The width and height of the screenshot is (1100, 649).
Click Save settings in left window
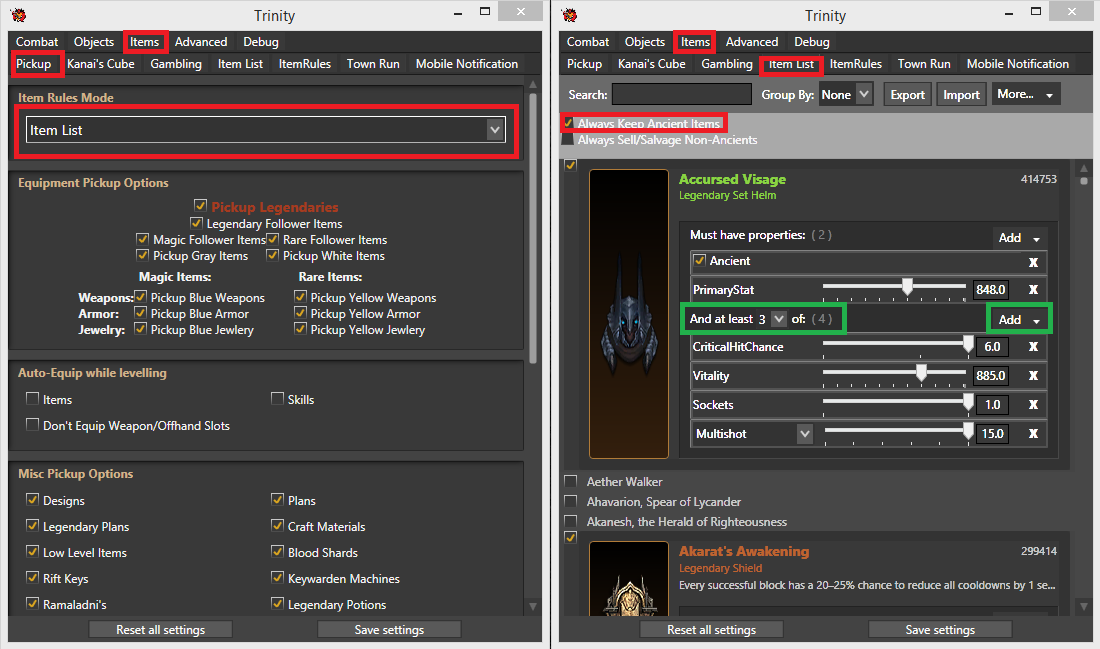pyautogui.click(x=389, y=629)
